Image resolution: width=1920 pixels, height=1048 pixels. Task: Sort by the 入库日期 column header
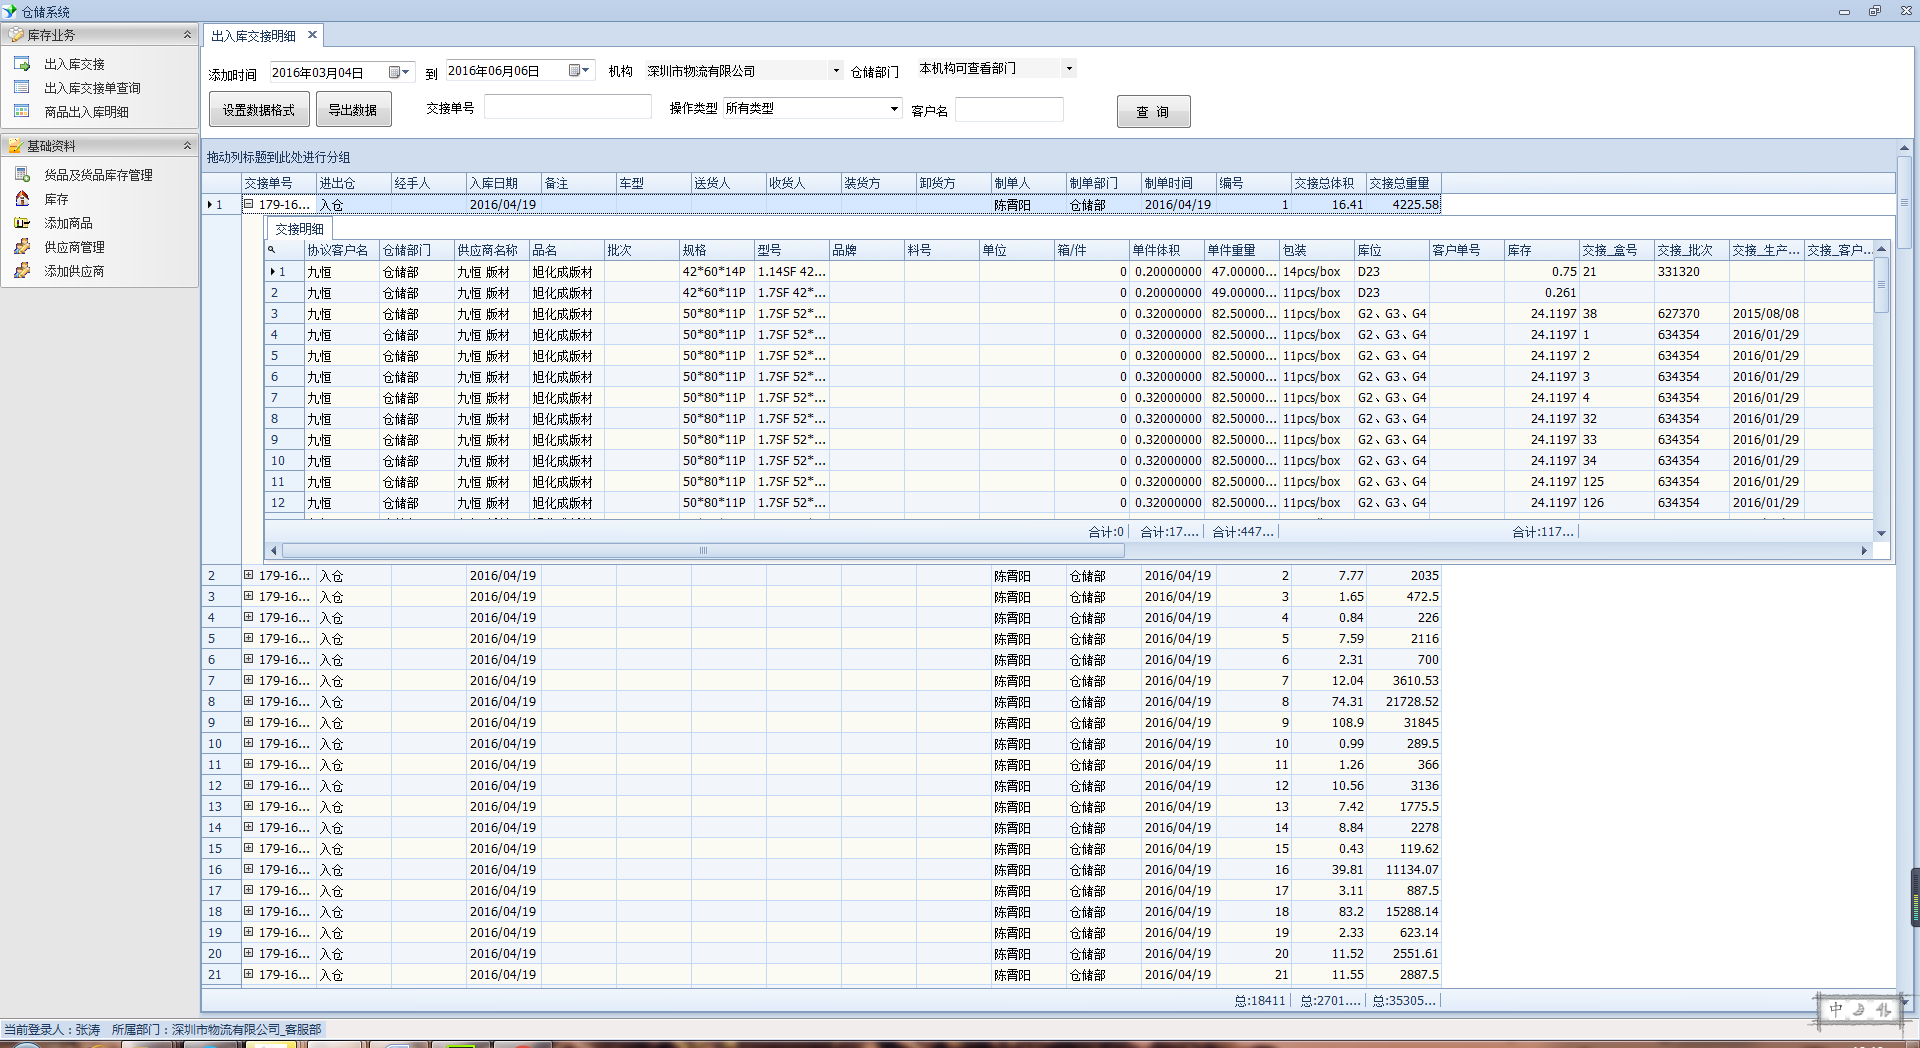504,183
